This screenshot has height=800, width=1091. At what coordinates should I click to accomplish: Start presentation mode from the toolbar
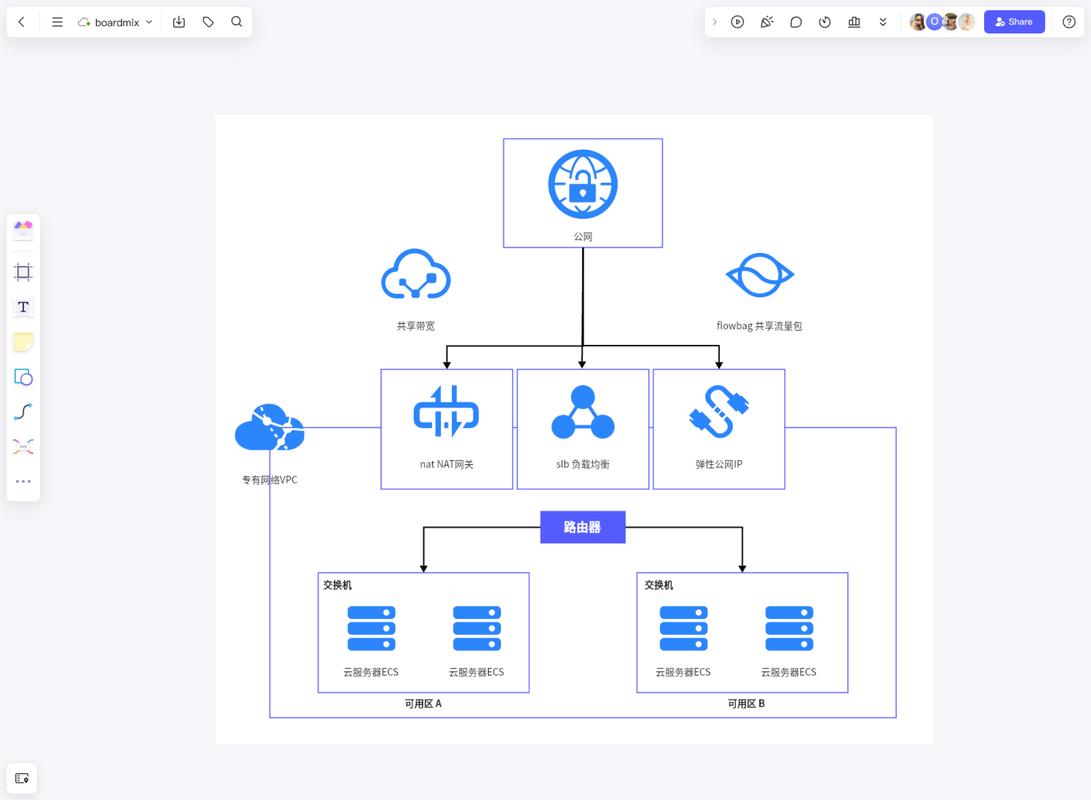click(x=737, y=21)
